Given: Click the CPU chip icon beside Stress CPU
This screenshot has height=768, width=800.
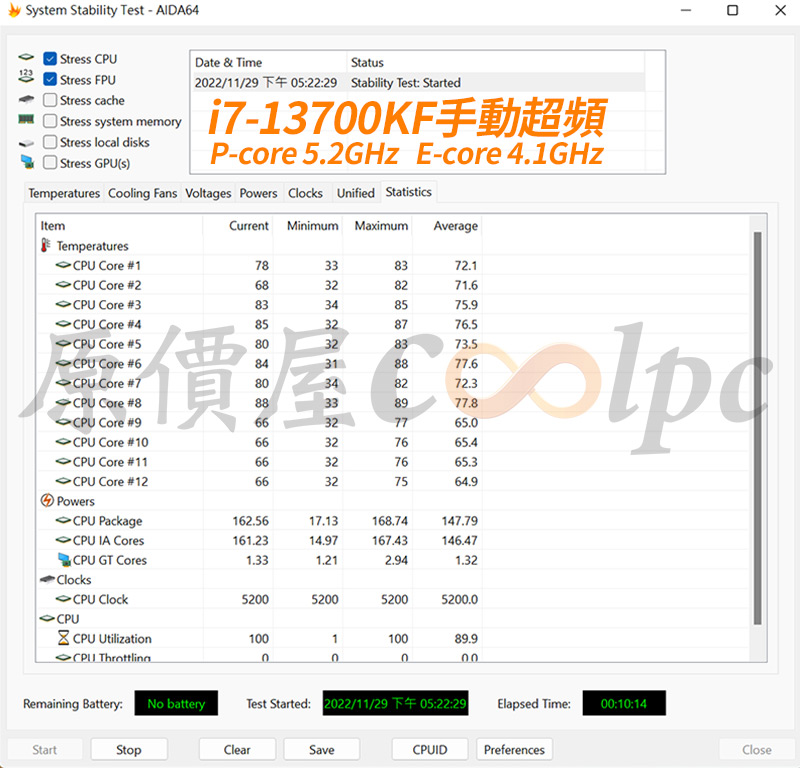Looking at the screenshot, I should (26, 57).
